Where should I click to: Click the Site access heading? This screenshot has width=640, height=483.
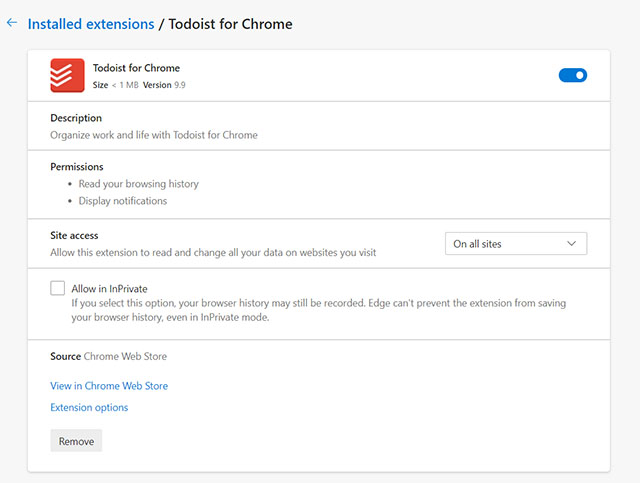74,236
